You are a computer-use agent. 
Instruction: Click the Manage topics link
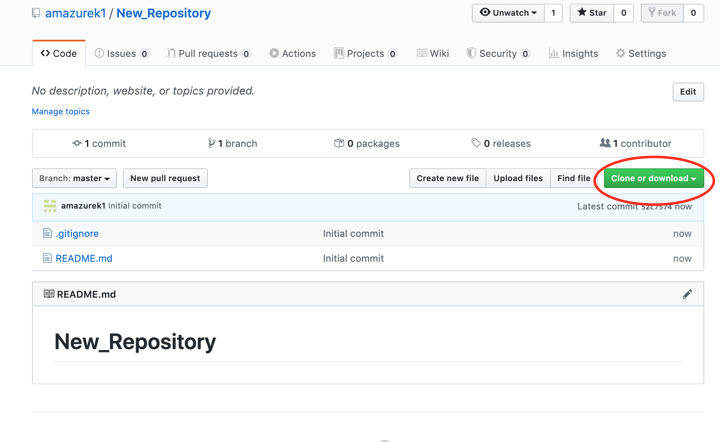tap(61, 112)
